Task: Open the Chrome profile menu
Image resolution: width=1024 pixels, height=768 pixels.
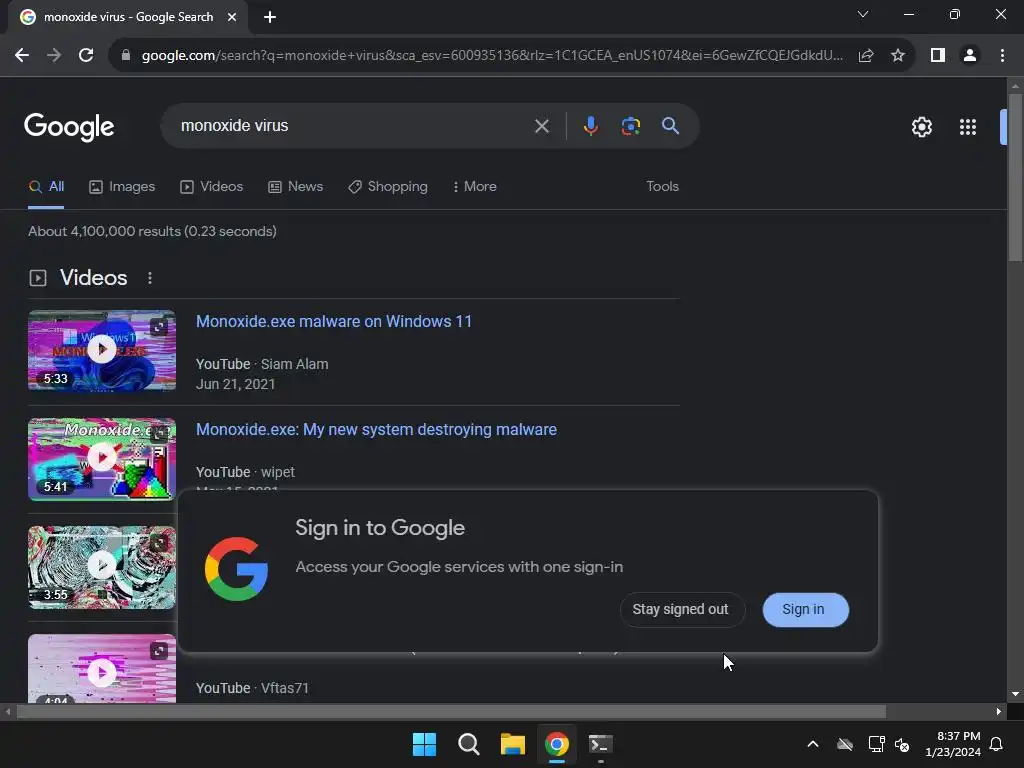Action: tap(970, 56)
